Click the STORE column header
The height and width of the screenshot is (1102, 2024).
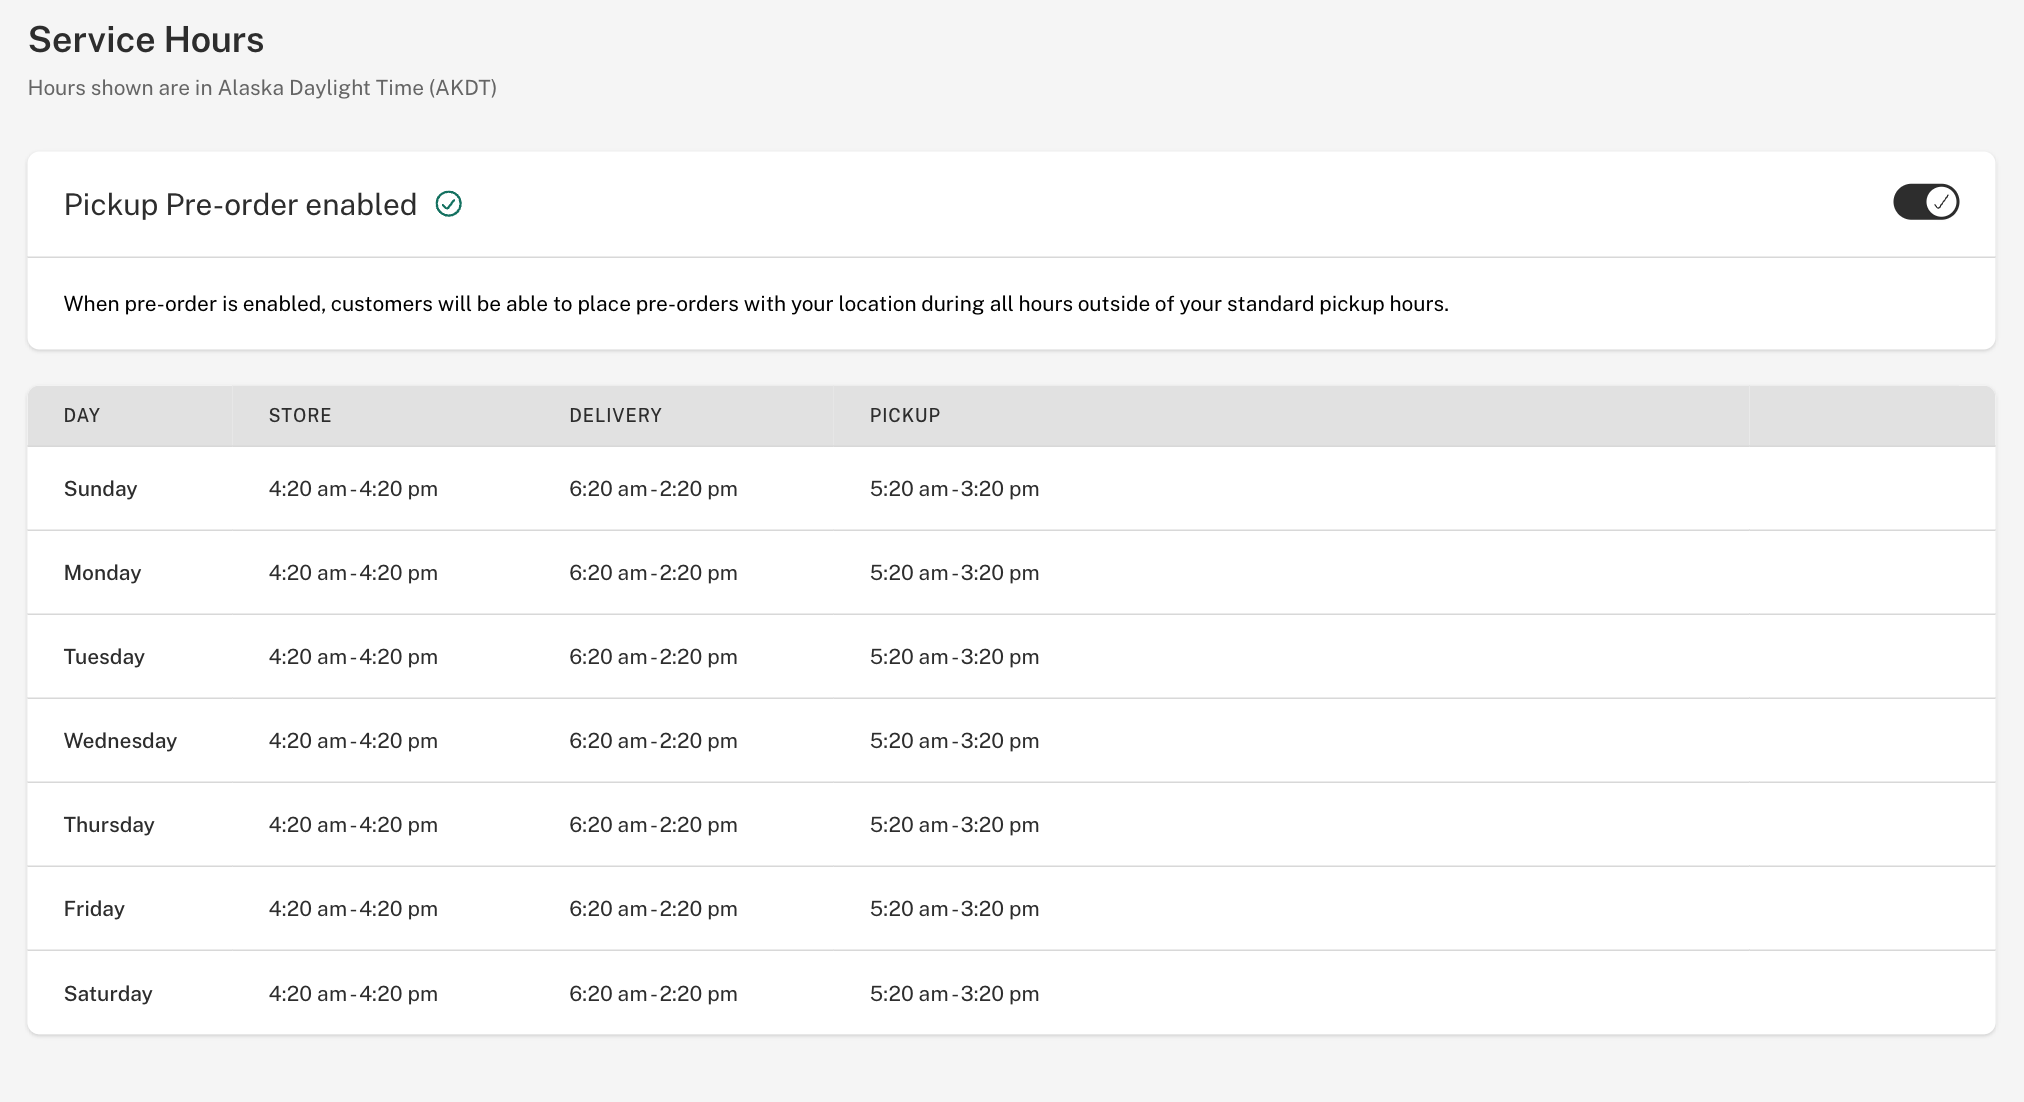pyautogui.click(x=300, y=415)
